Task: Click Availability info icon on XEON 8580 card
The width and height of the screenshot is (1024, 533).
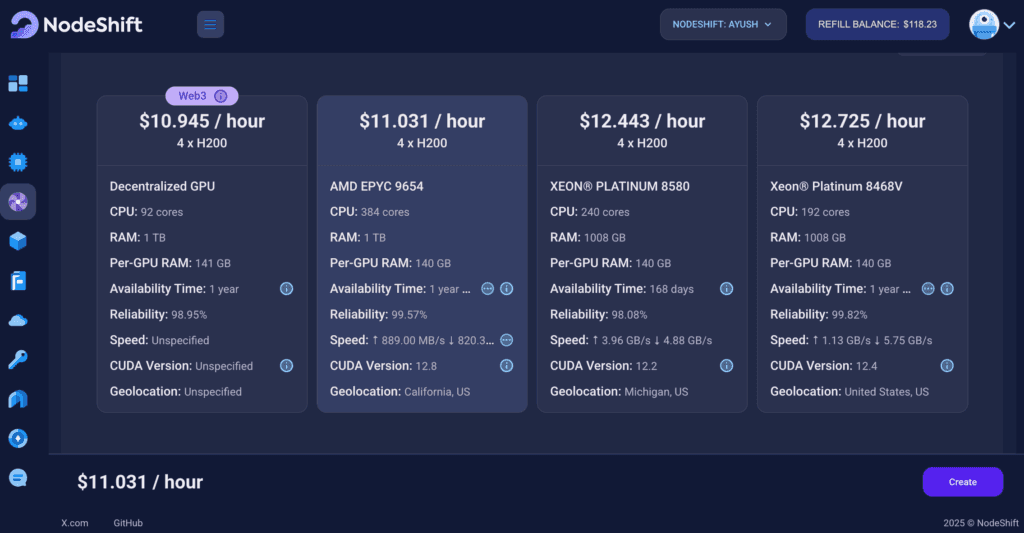Action: pos(726,289)
